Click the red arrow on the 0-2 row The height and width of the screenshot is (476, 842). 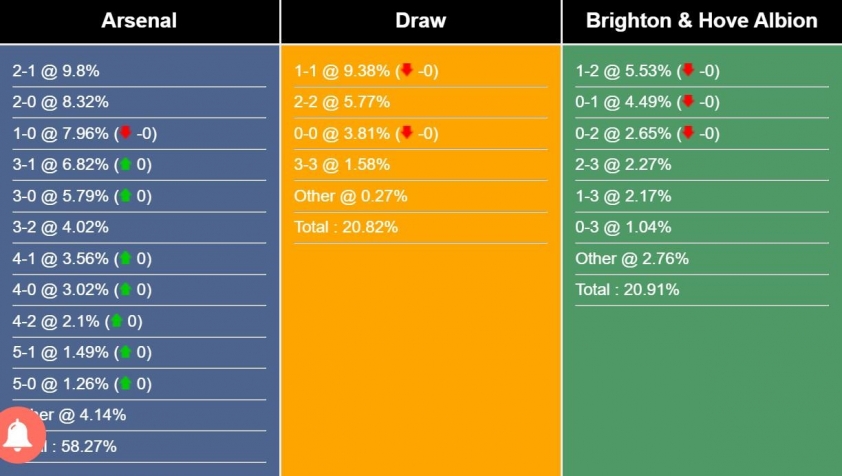point(688,132)
